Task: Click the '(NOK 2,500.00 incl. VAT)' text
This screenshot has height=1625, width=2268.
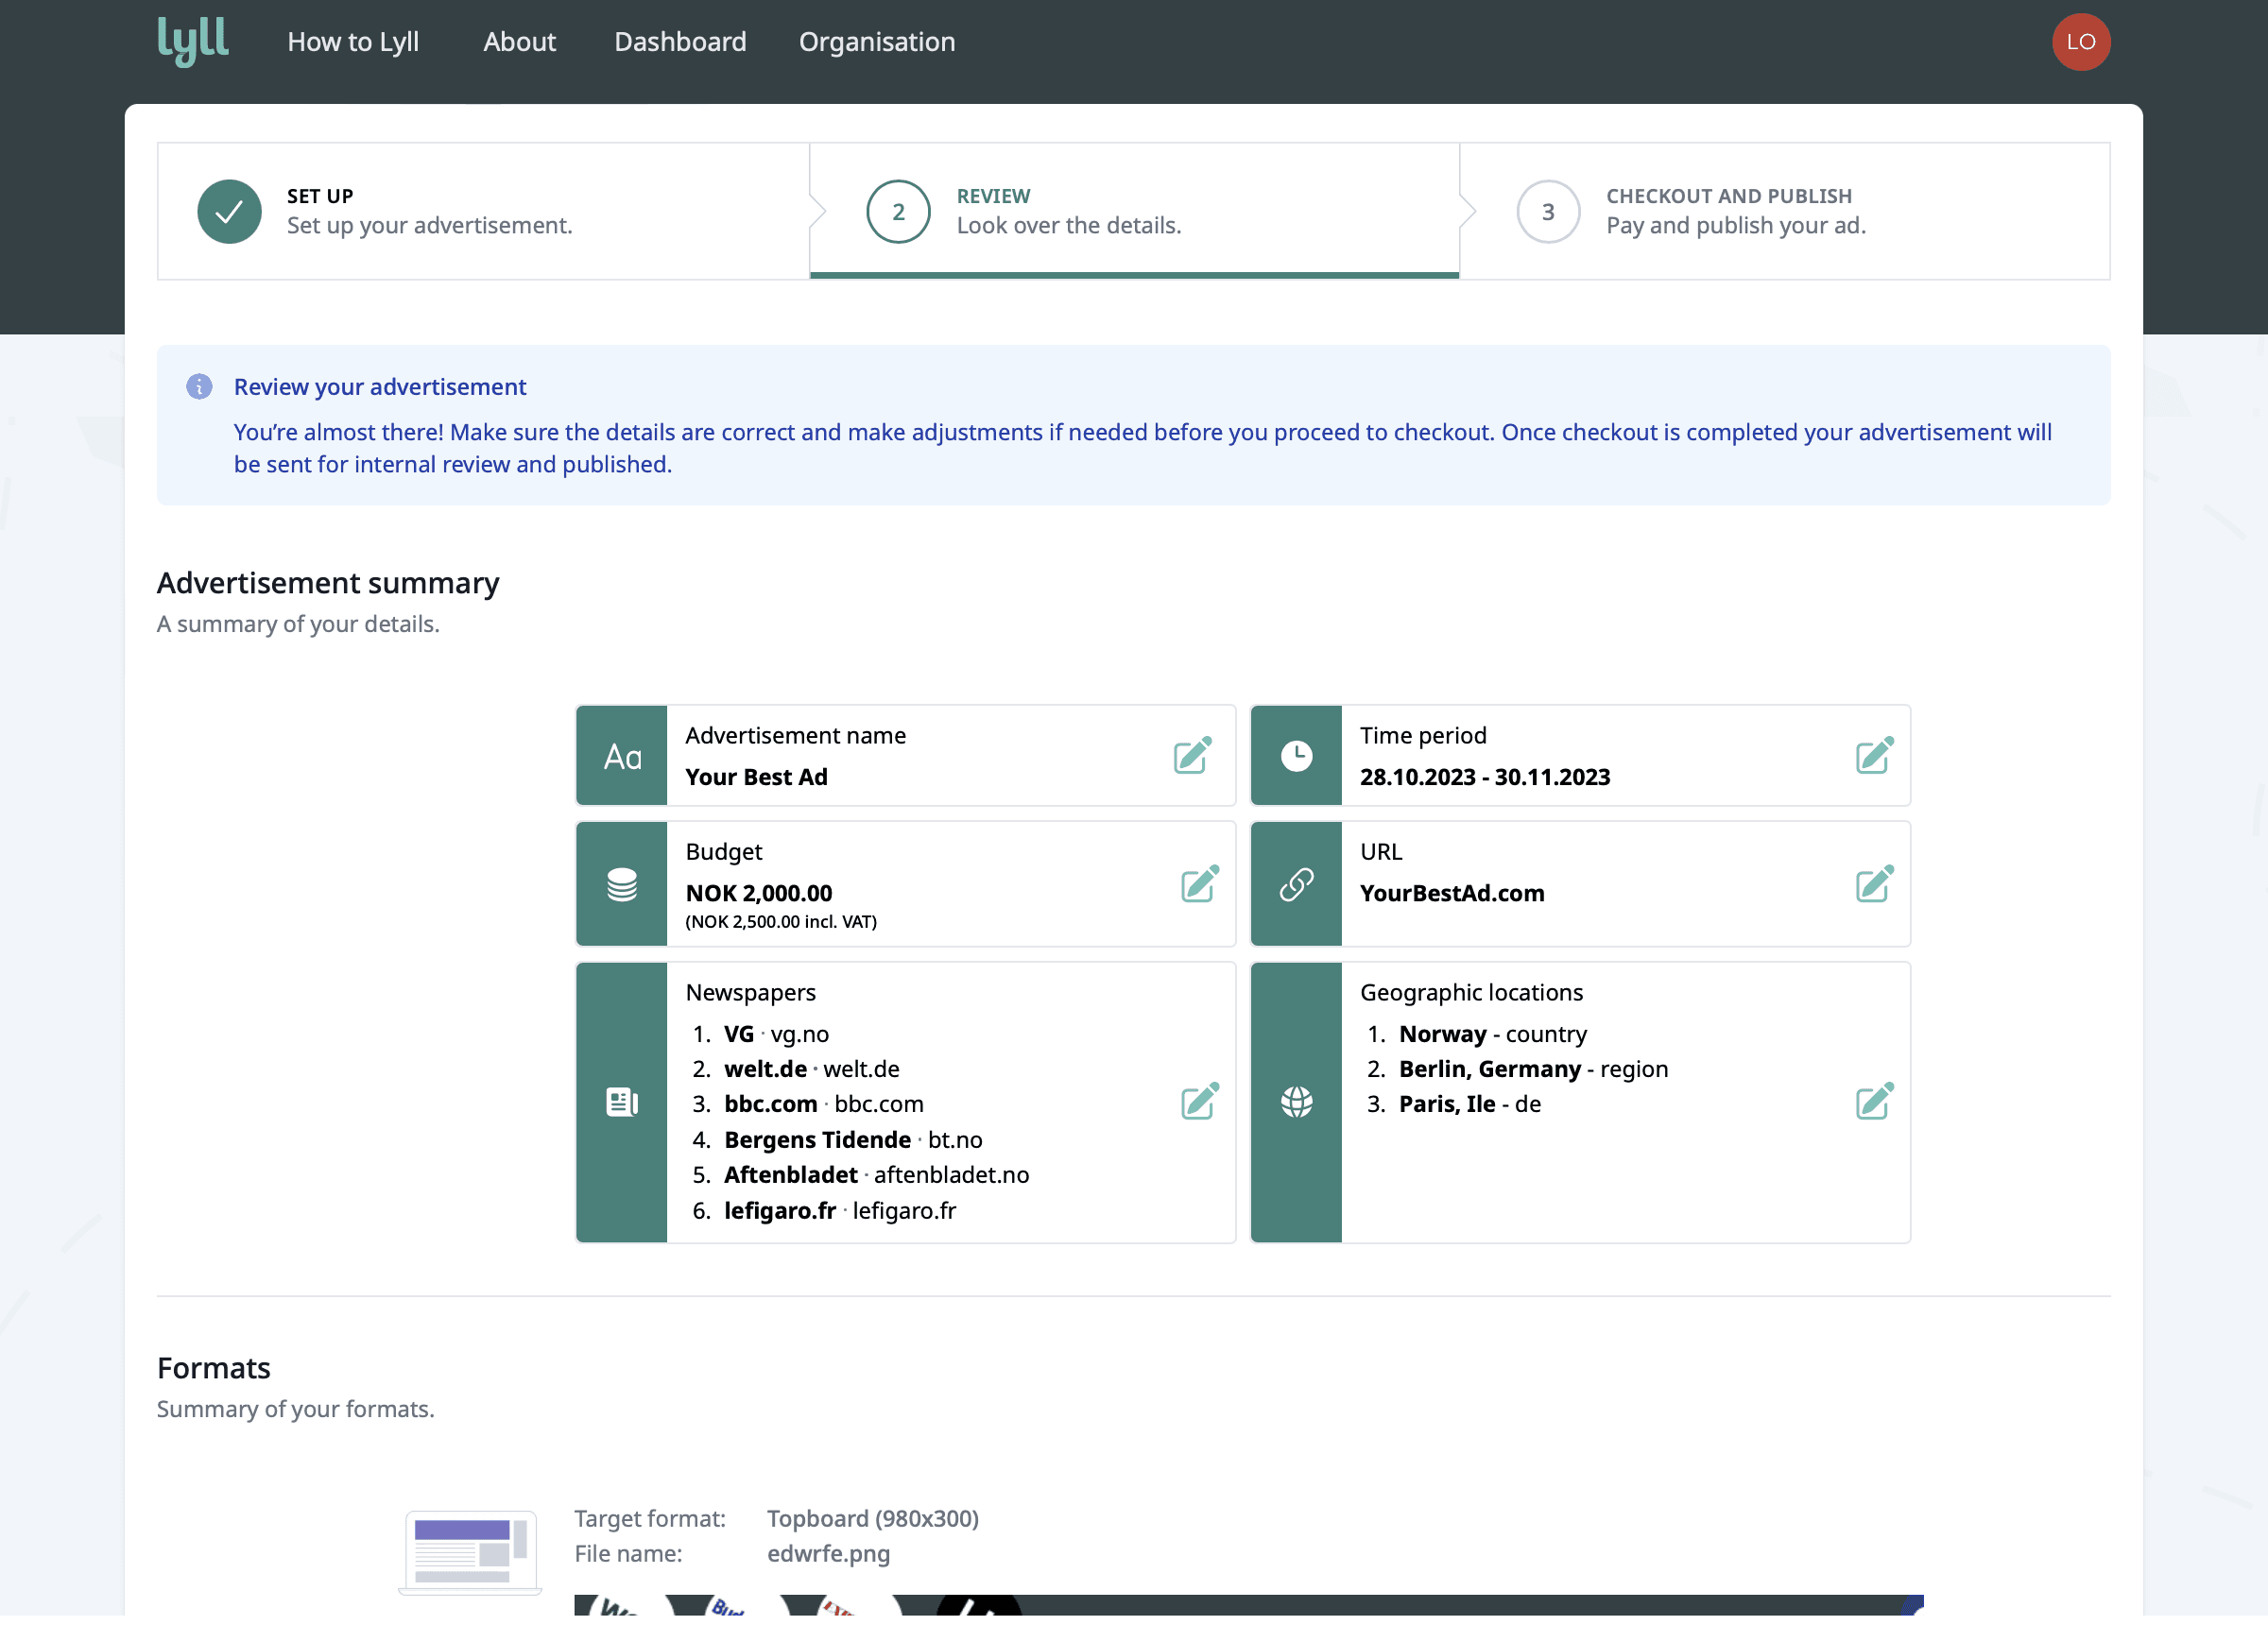Action: click(780, 922)
